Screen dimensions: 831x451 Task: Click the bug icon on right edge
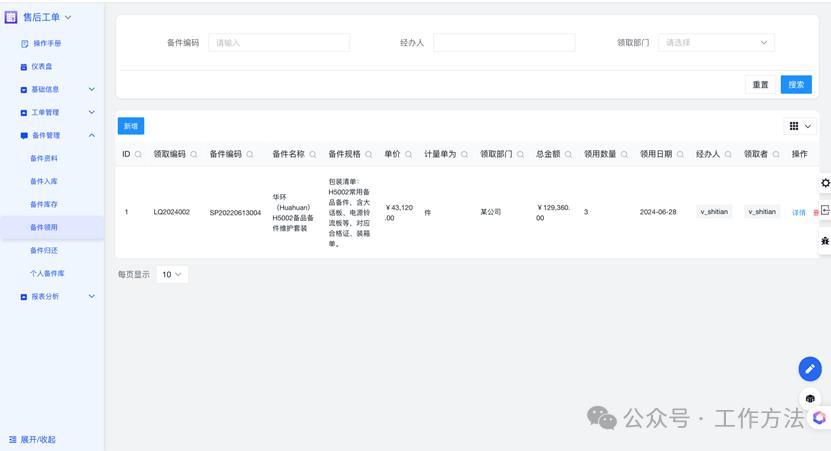(x=825, y=241)
